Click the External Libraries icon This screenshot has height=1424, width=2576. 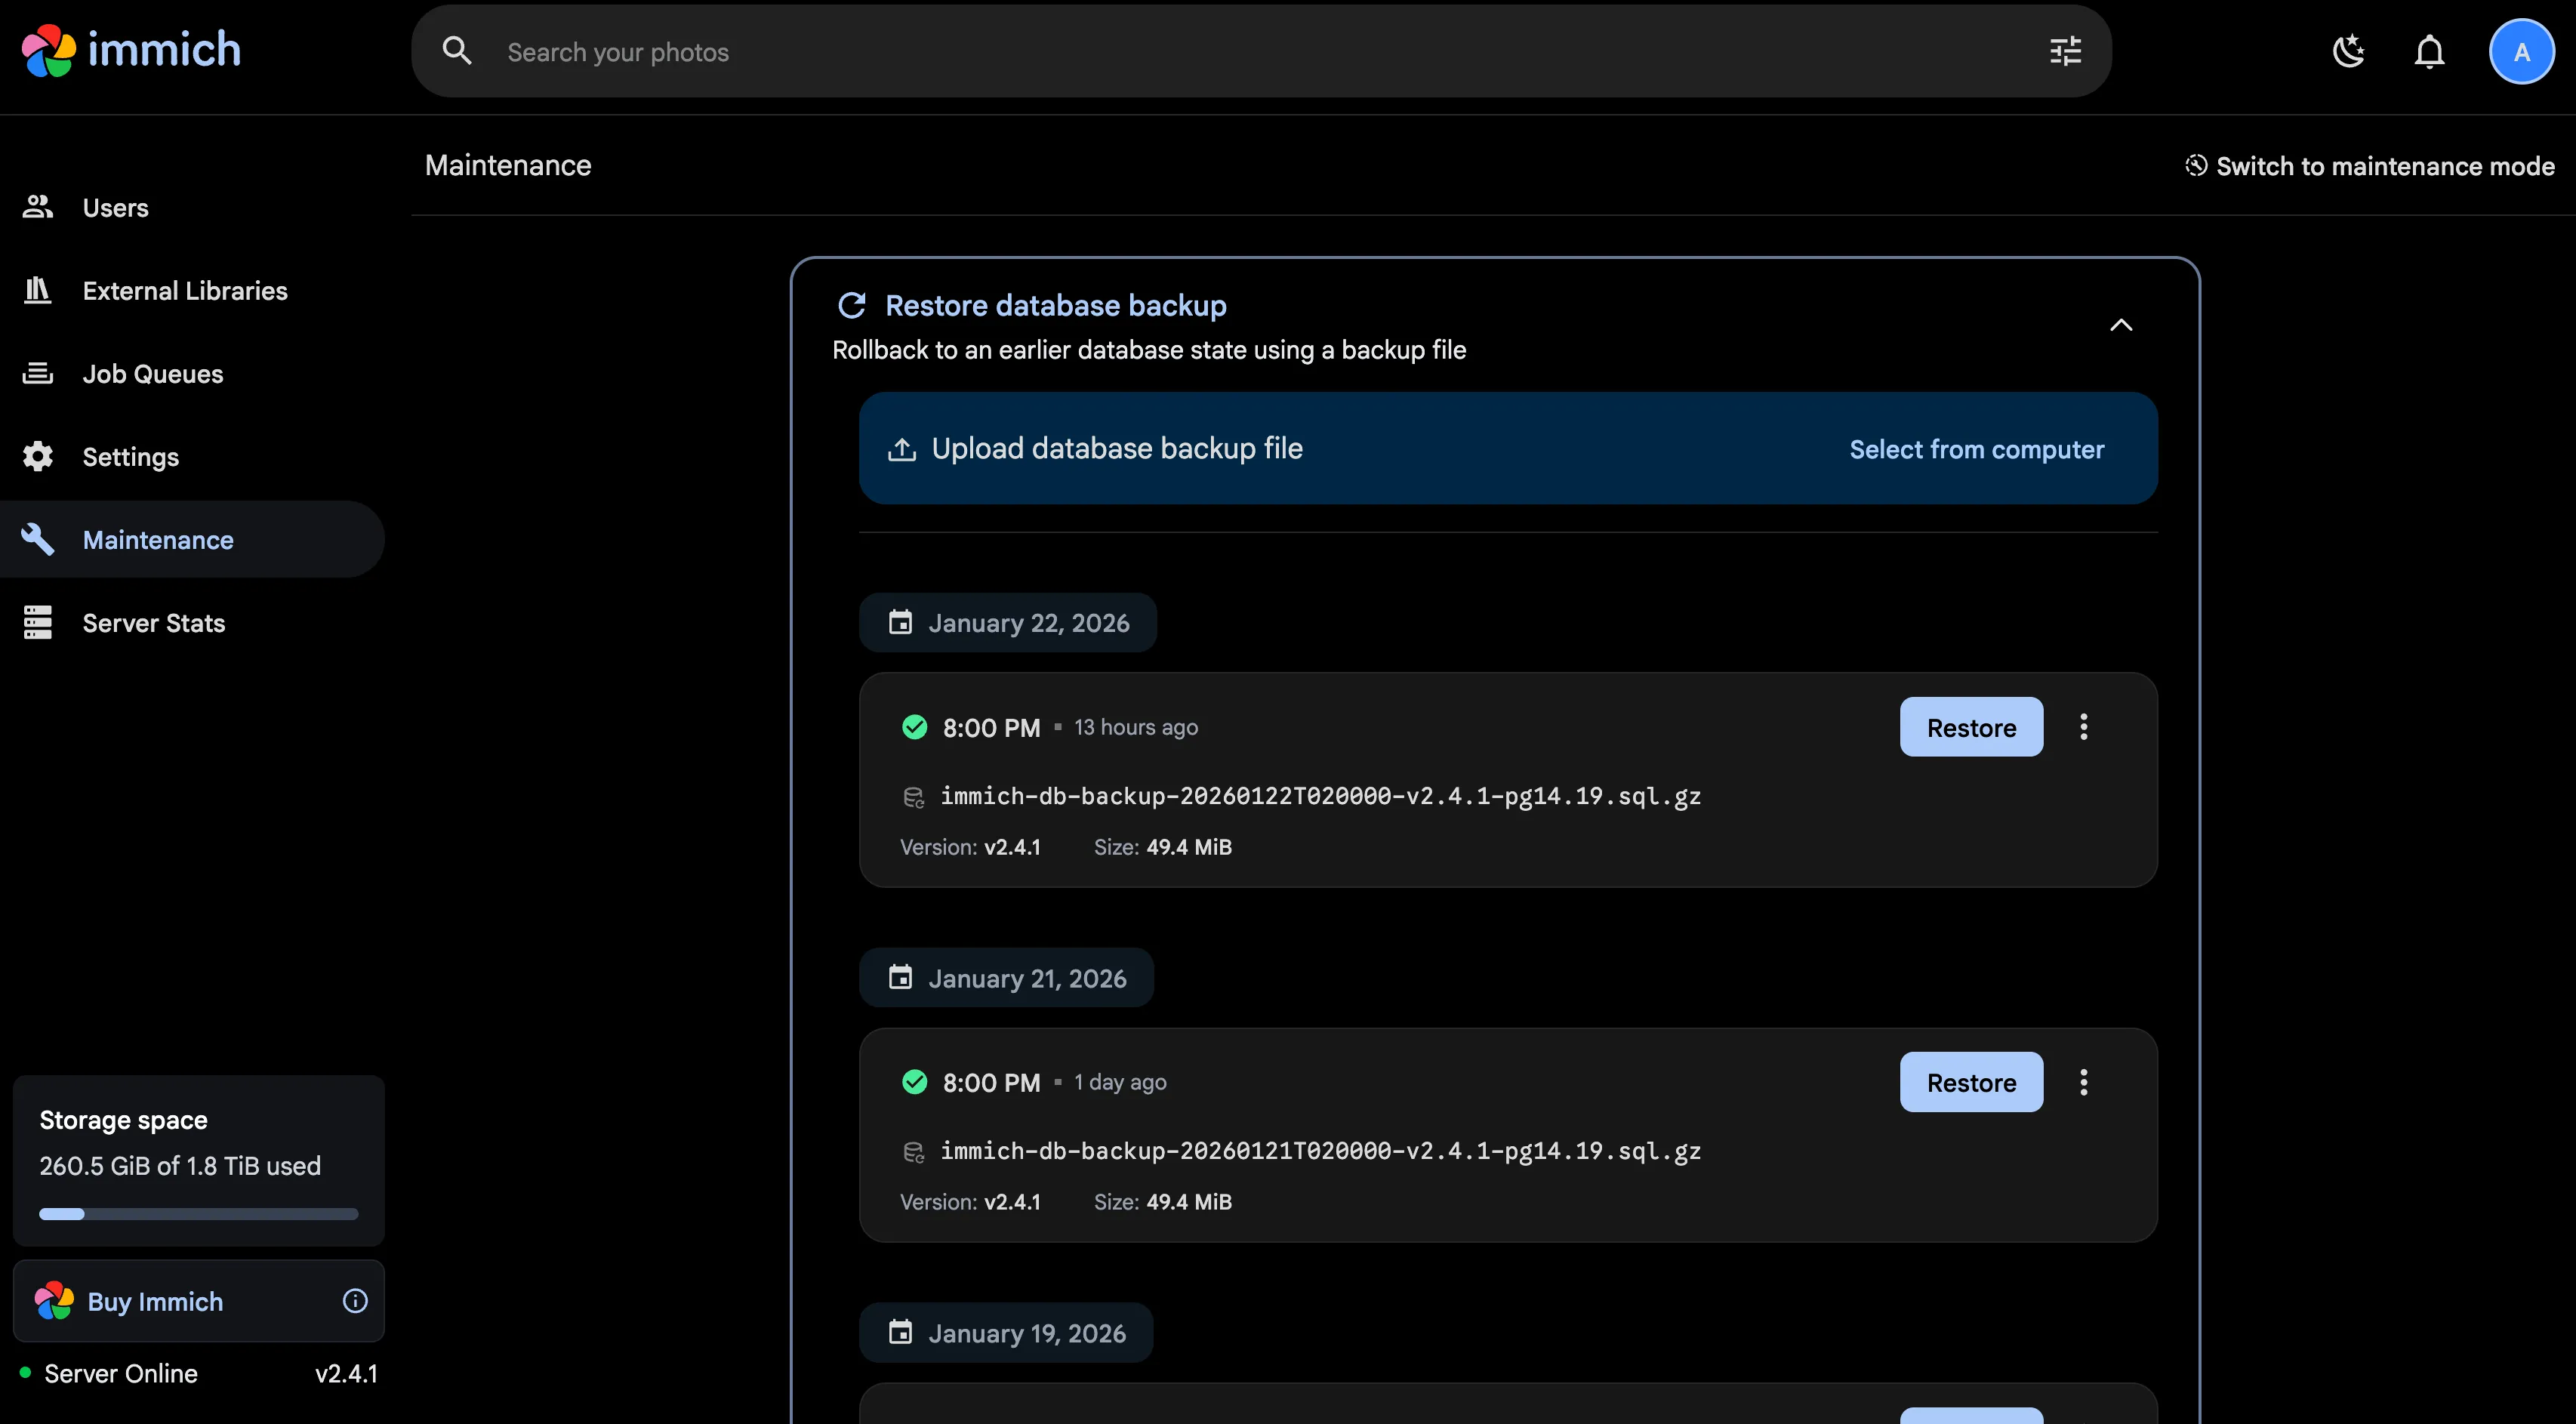37,290
